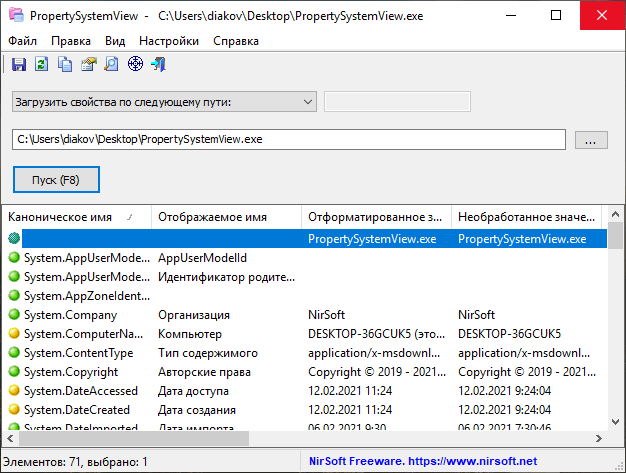Select the target crosshair toolbar icon

[x=135, y=64]
